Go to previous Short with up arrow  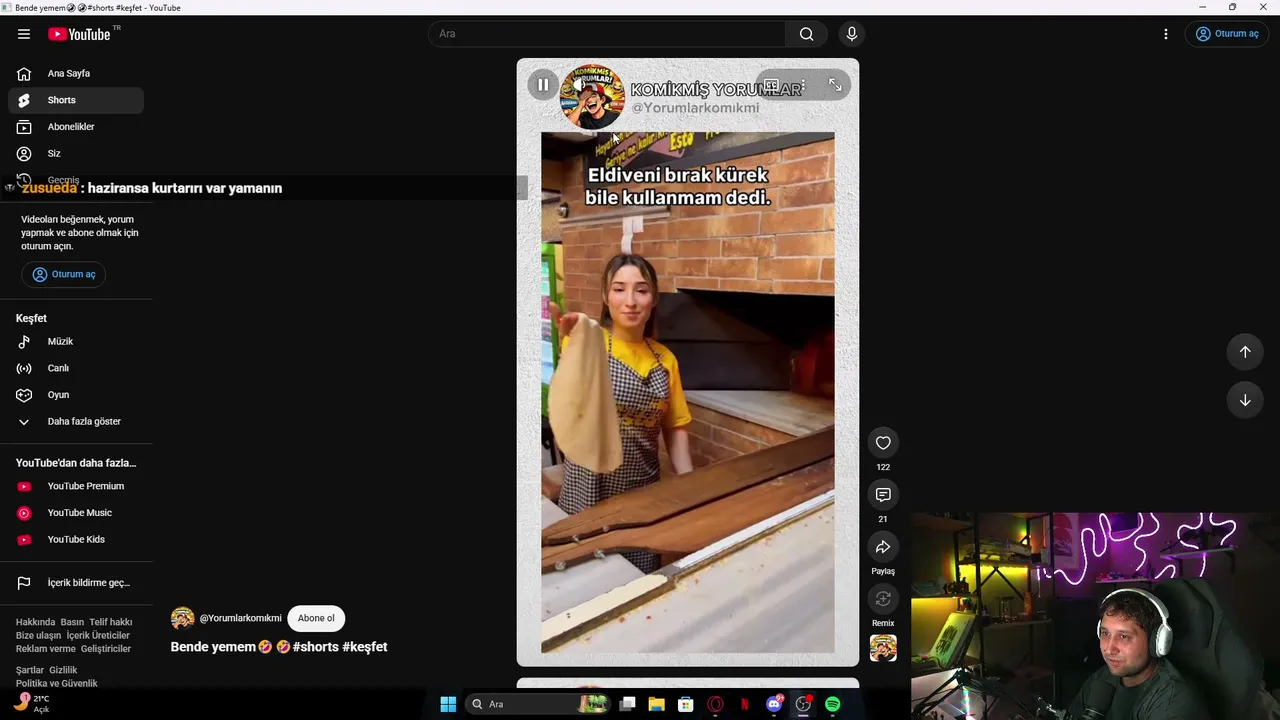(x=1245, y=352)
